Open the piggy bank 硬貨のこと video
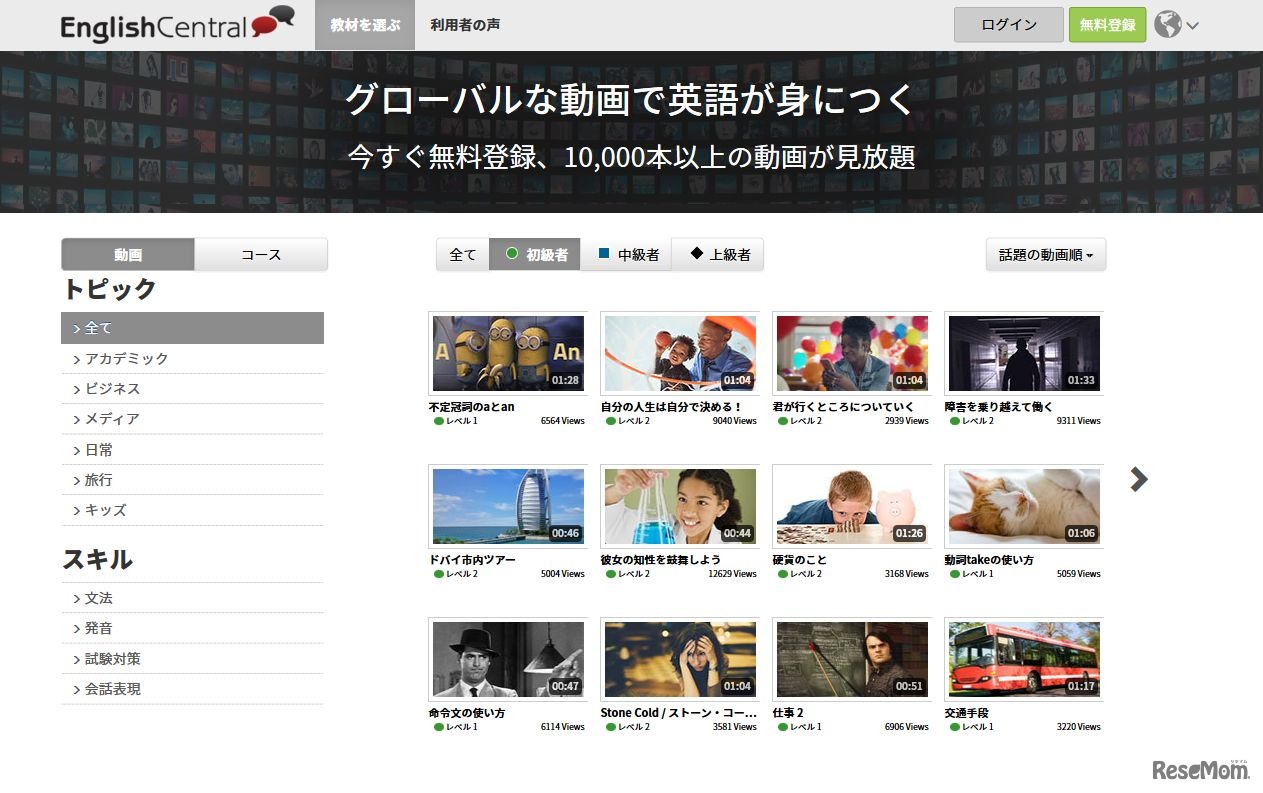This screenshot has height=793, width=1263. tap(851, 506)
